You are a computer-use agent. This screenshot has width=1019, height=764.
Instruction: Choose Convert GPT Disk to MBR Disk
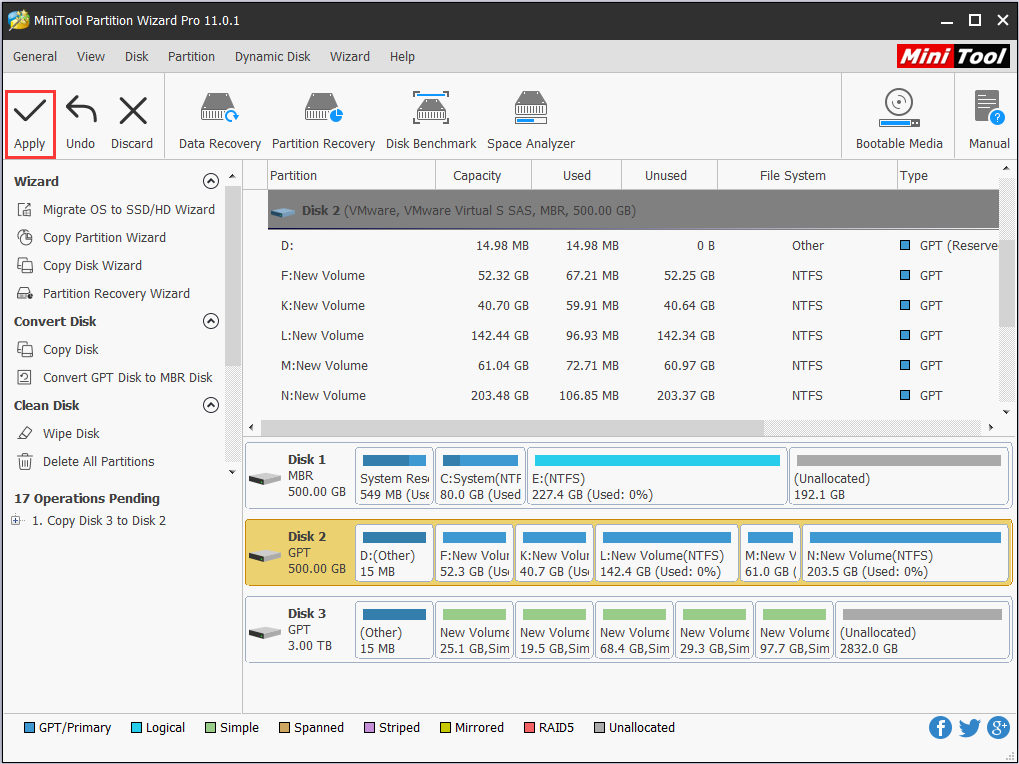point(127,377)
